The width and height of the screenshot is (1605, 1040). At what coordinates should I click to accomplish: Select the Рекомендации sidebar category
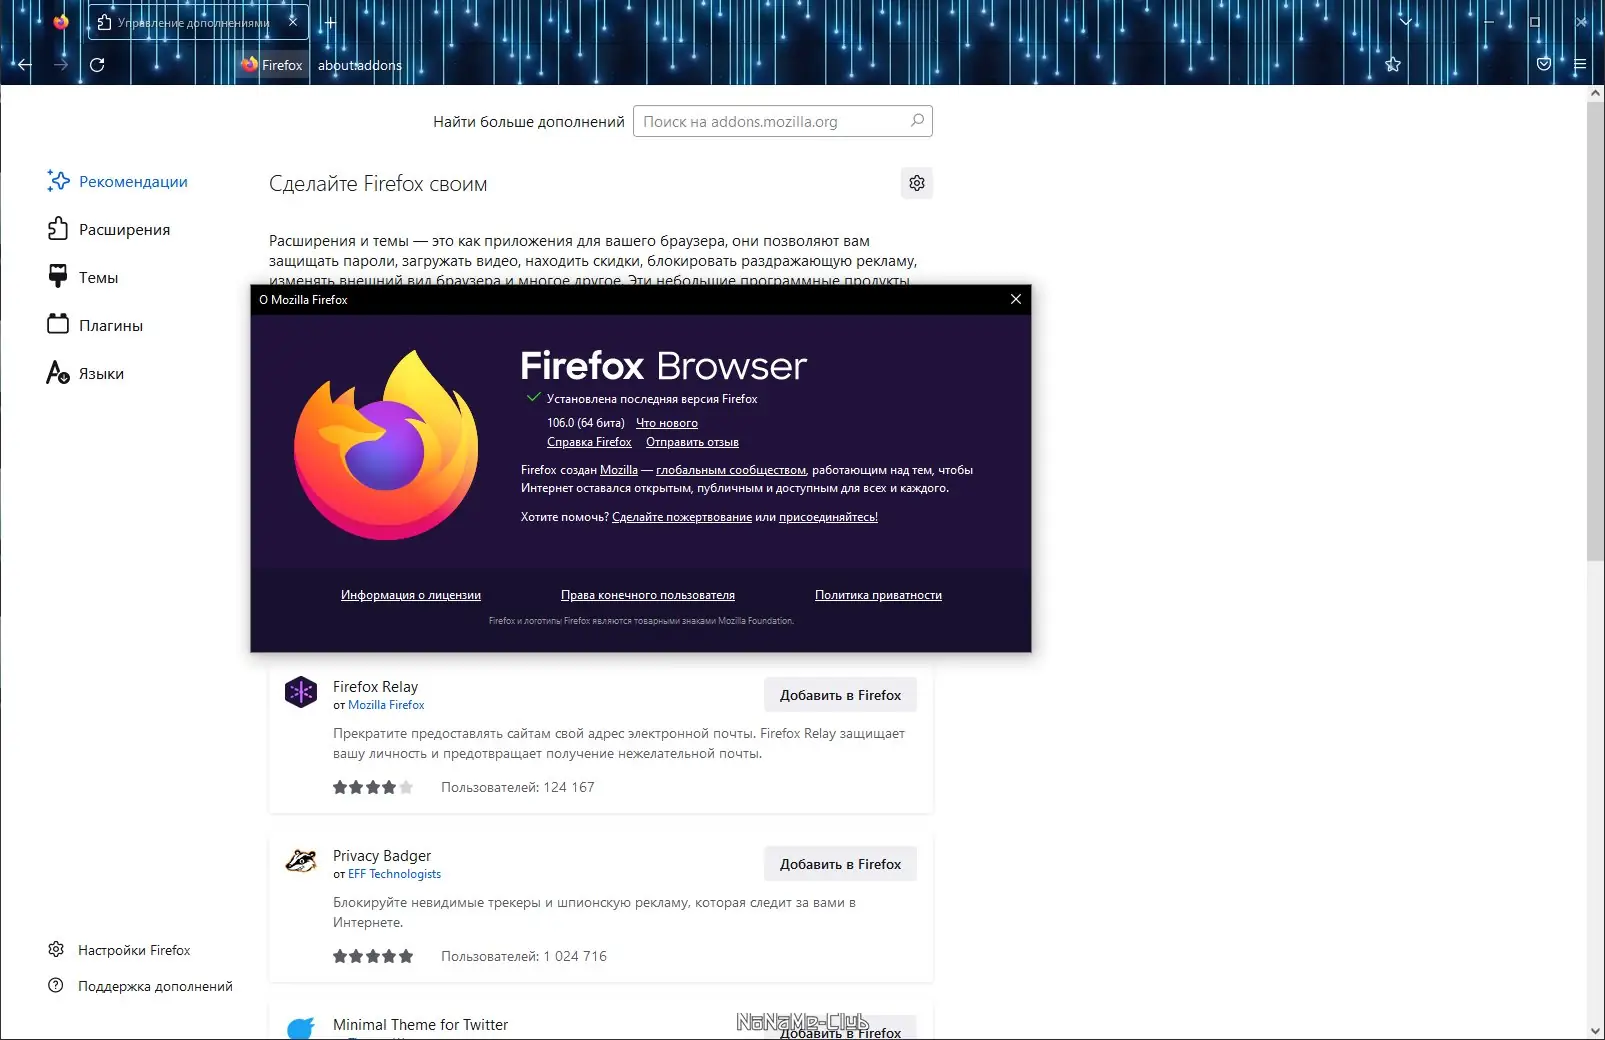point(117,181)
